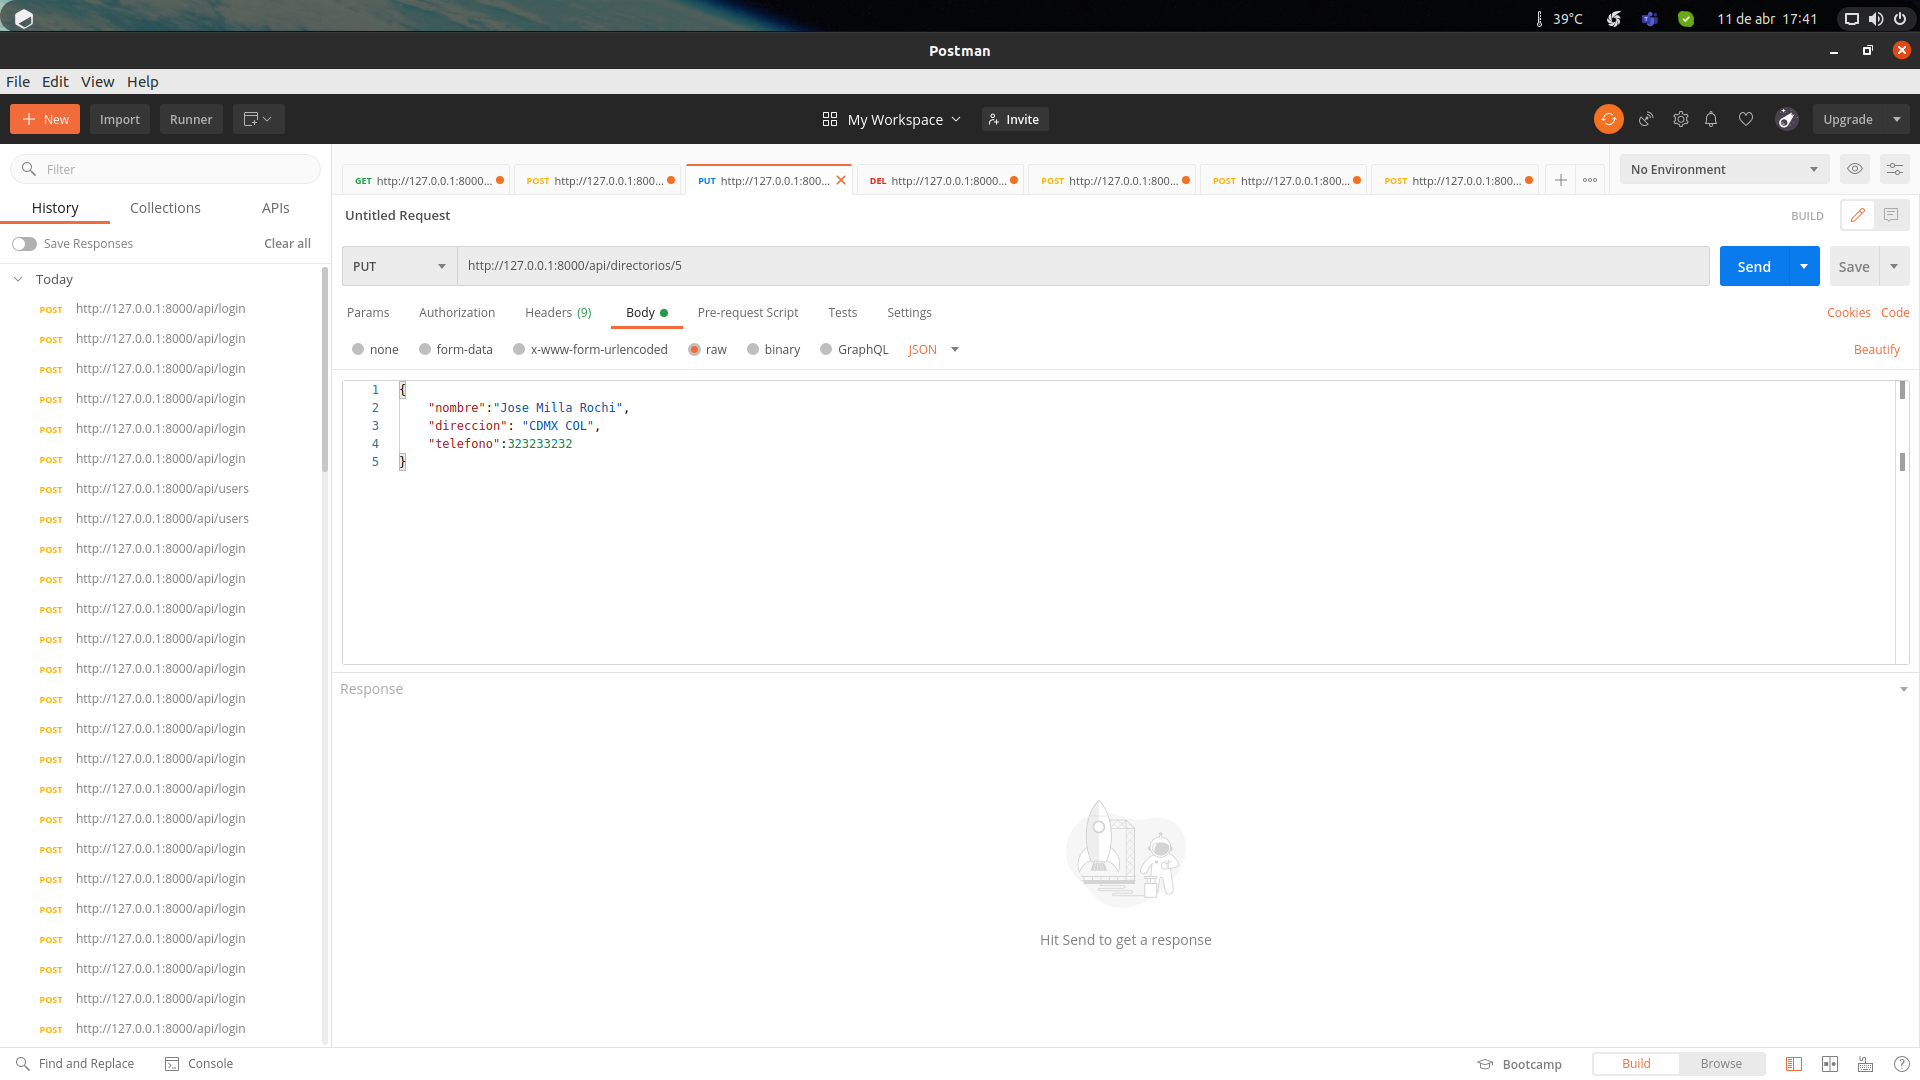The height and width of the screenshot is (1080, 1920).
Task: Select the x-www-form-urlencoded body type
Action: (x=519, y=349)
